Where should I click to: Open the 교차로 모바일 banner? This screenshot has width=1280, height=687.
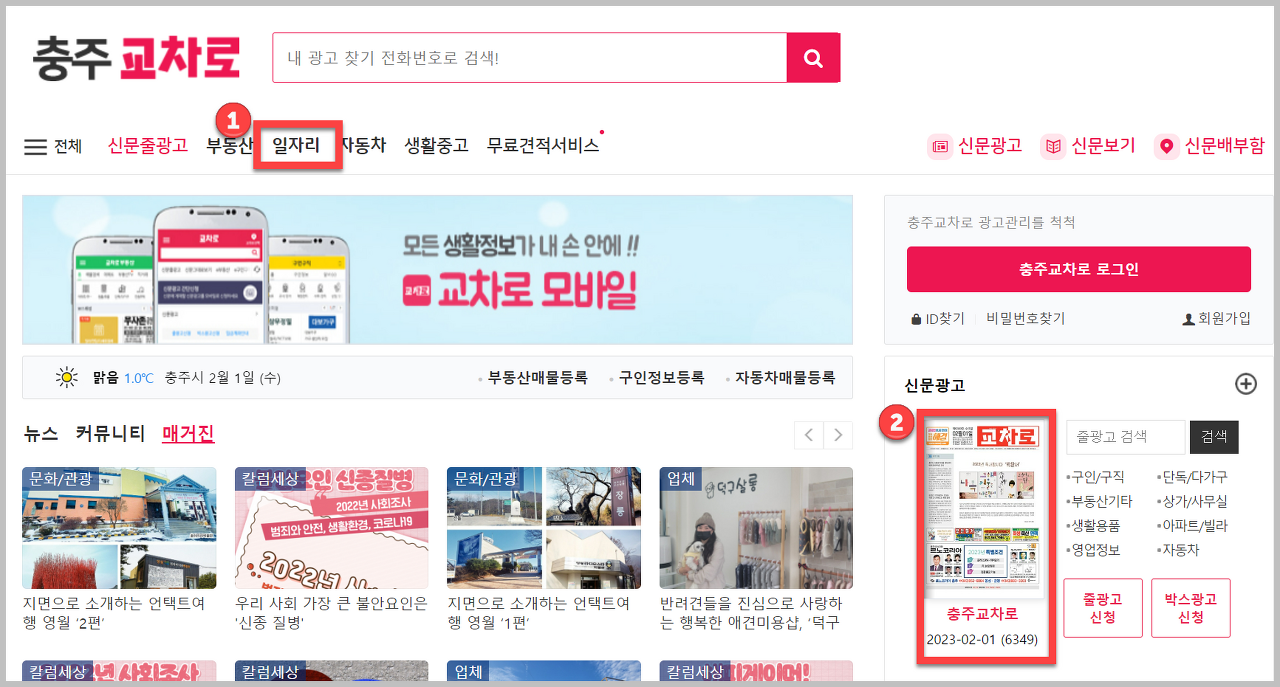coord(438,270)
